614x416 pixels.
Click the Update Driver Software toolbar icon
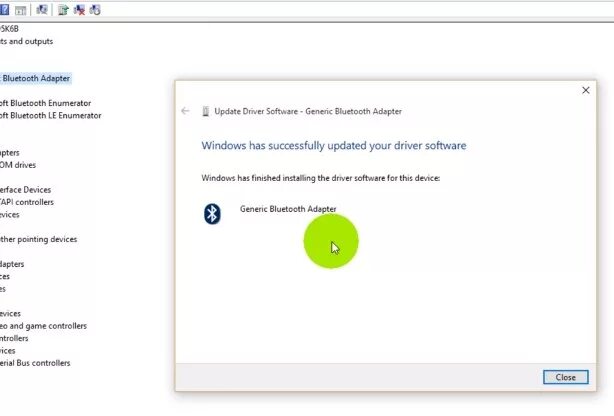[x=63, y=10]
